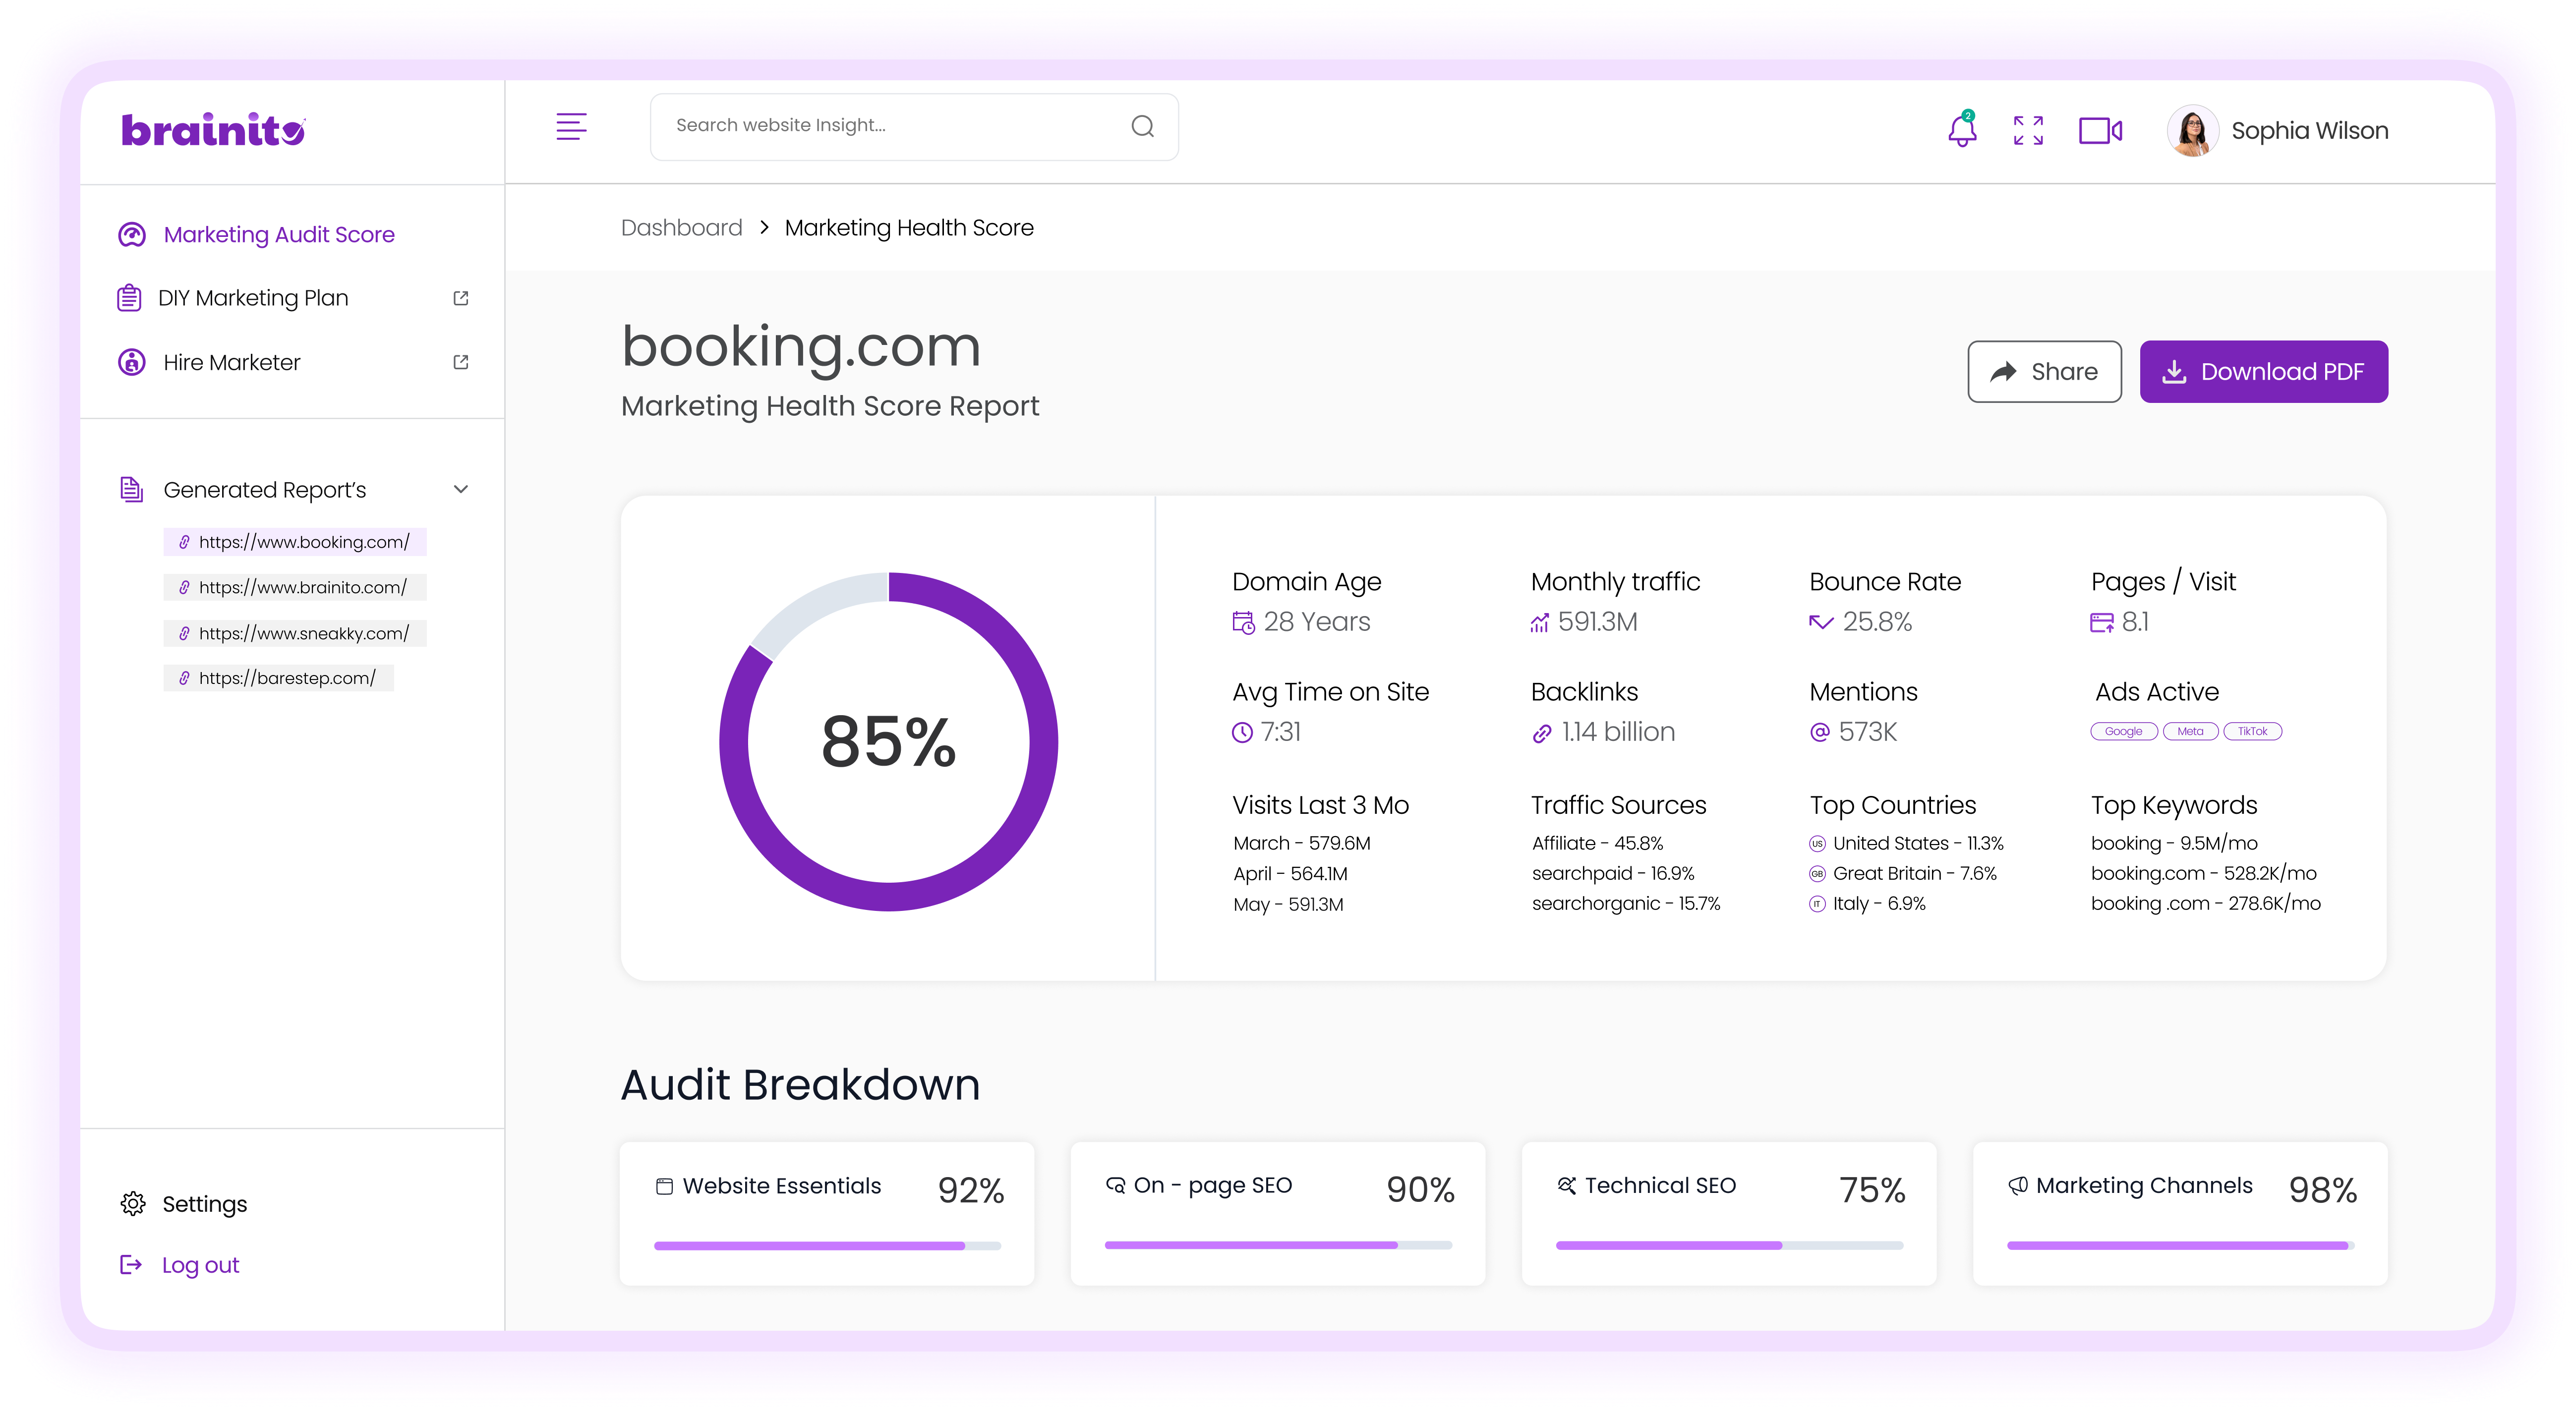Image resolution: width=2576 pixels, height=1411 pixels.
Task: Click the Generated Report's document icon
Action: pos(132,489)
